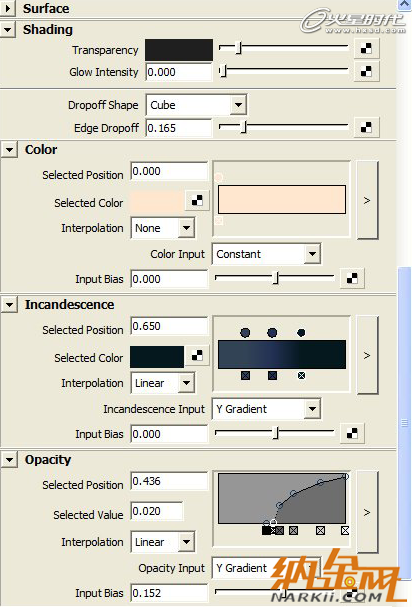Viewport: 412px width, 607px height.
Task: Expand the Surface section
Action: 8,8
